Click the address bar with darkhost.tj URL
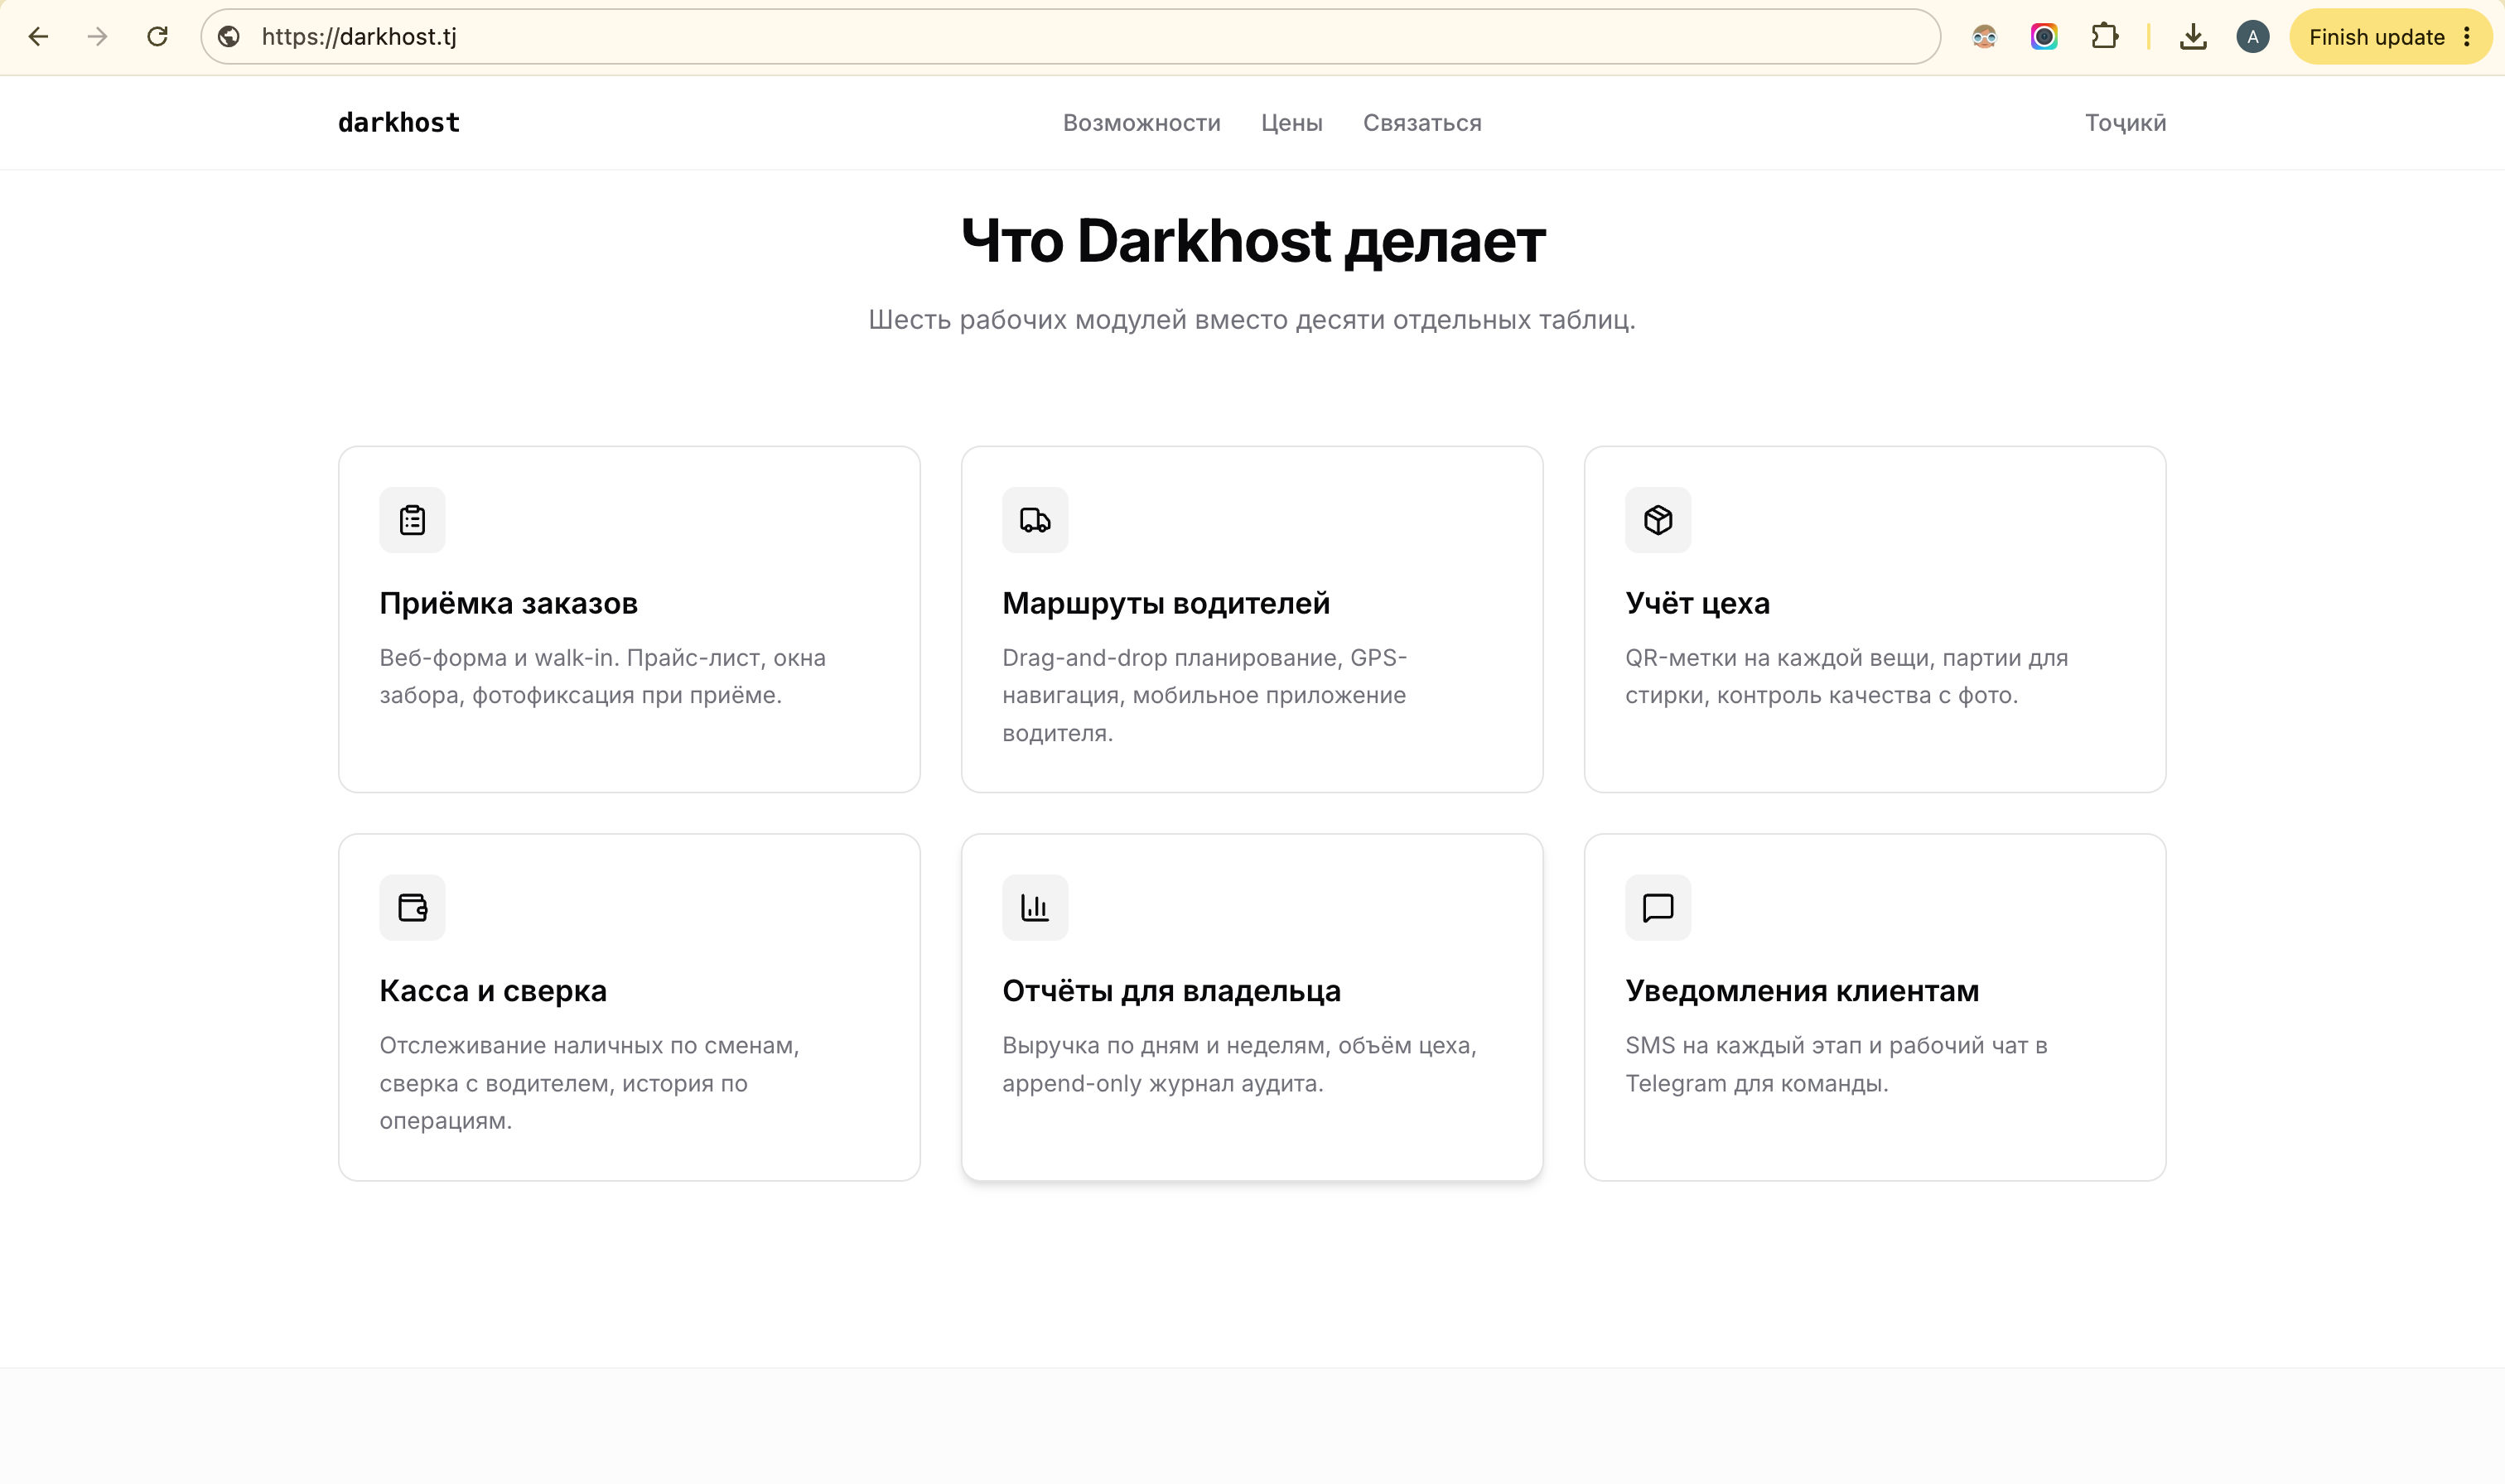The height and width of the screenshot is (1484, 2505). tap(1070, 37)
